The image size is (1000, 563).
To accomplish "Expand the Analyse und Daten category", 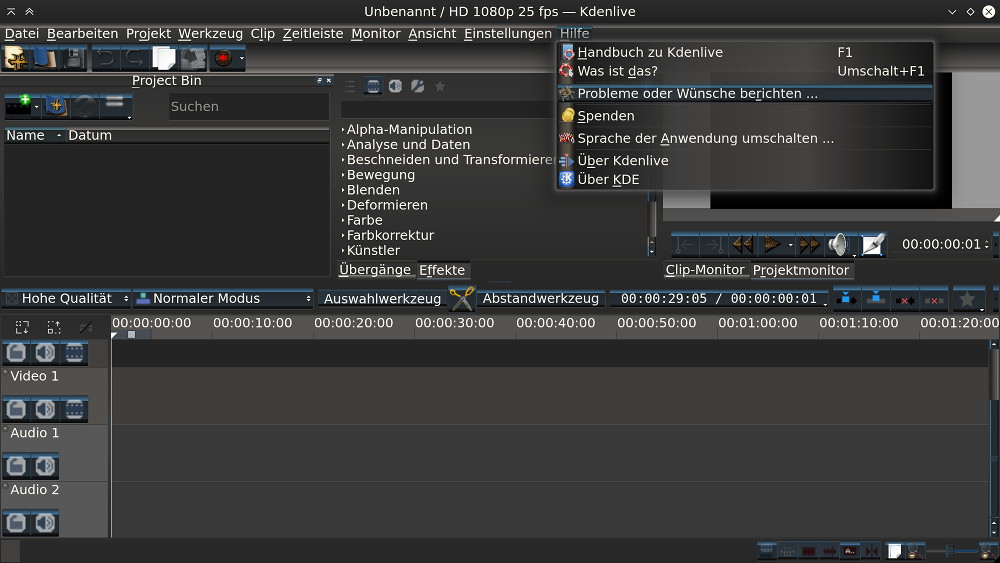I will (343, 145).
